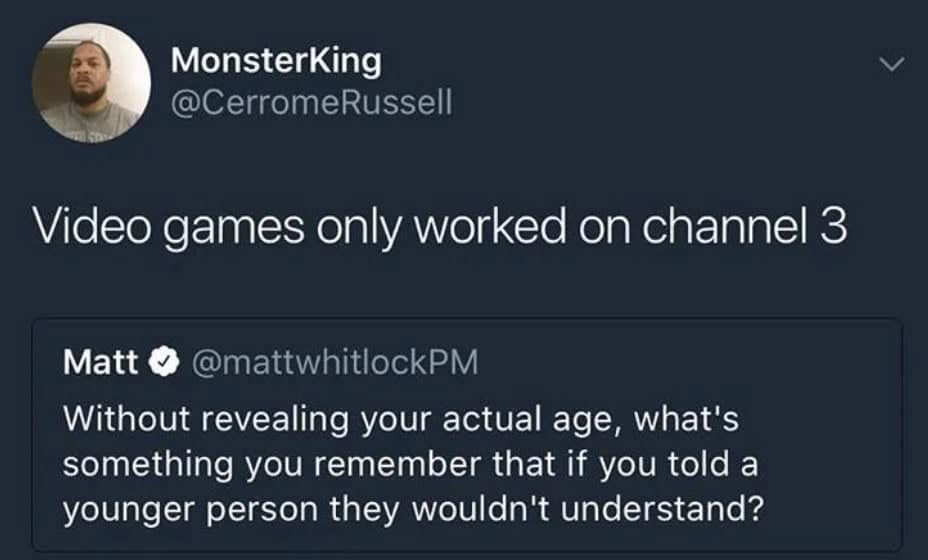The height and width of the screenshot is (560, 928).
Task: Click the name Matt in quoted tweet
Action: [100, 362]
